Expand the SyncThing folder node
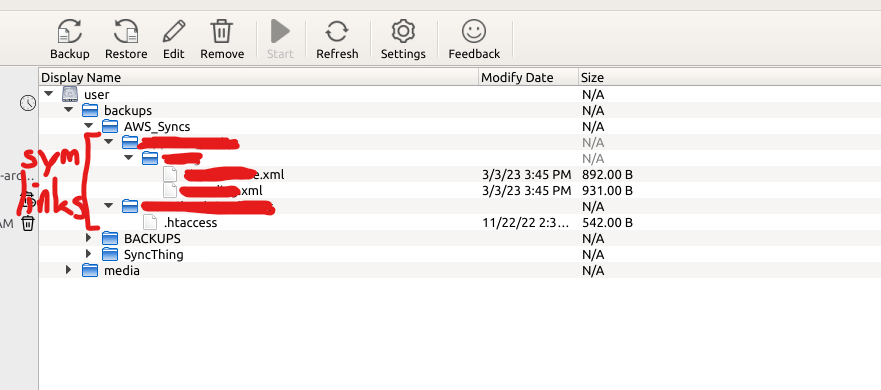 tap(88, 255)
